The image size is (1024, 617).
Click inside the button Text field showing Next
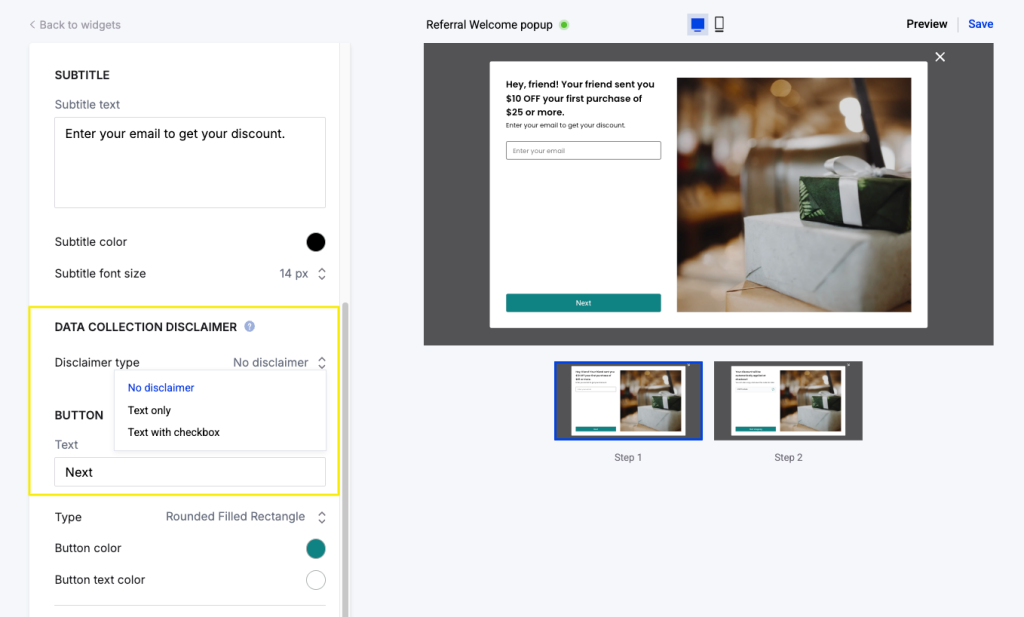pyautogui.click(x=190, y=472)
